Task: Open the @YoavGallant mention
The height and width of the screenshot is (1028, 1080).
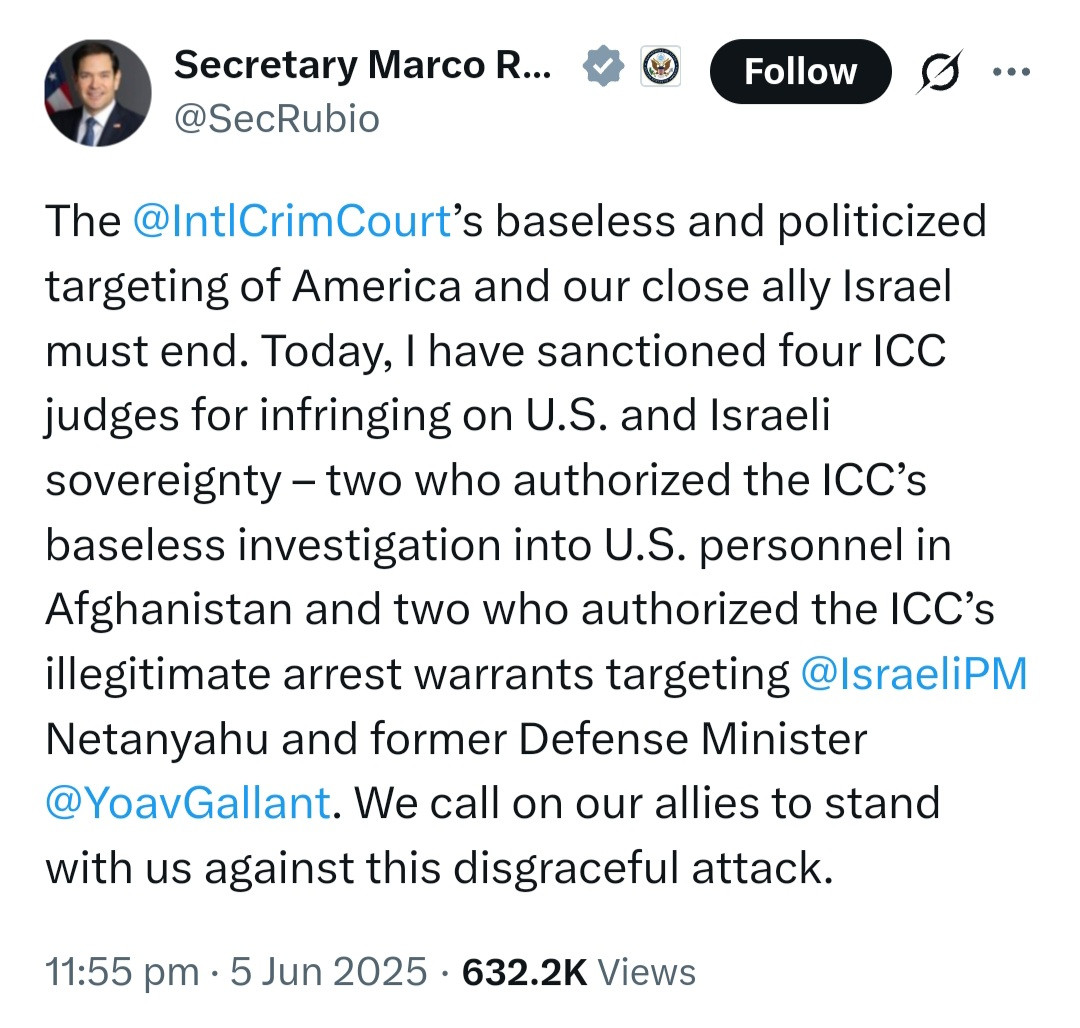Action: point(187,803)
